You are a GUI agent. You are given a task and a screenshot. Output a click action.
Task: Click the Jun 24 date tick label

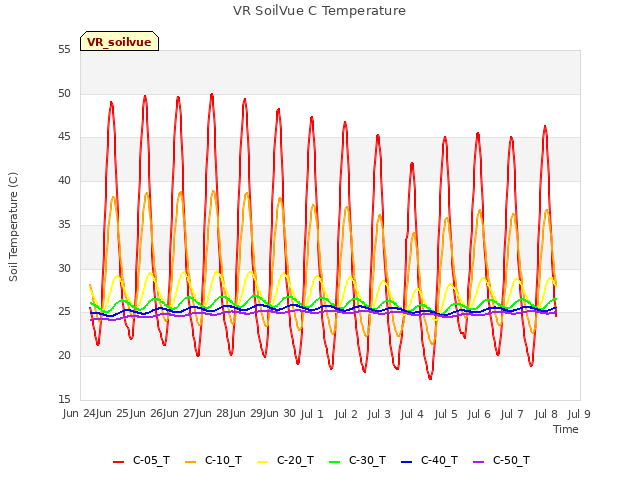pyautogui.click(x=79, y=414)
